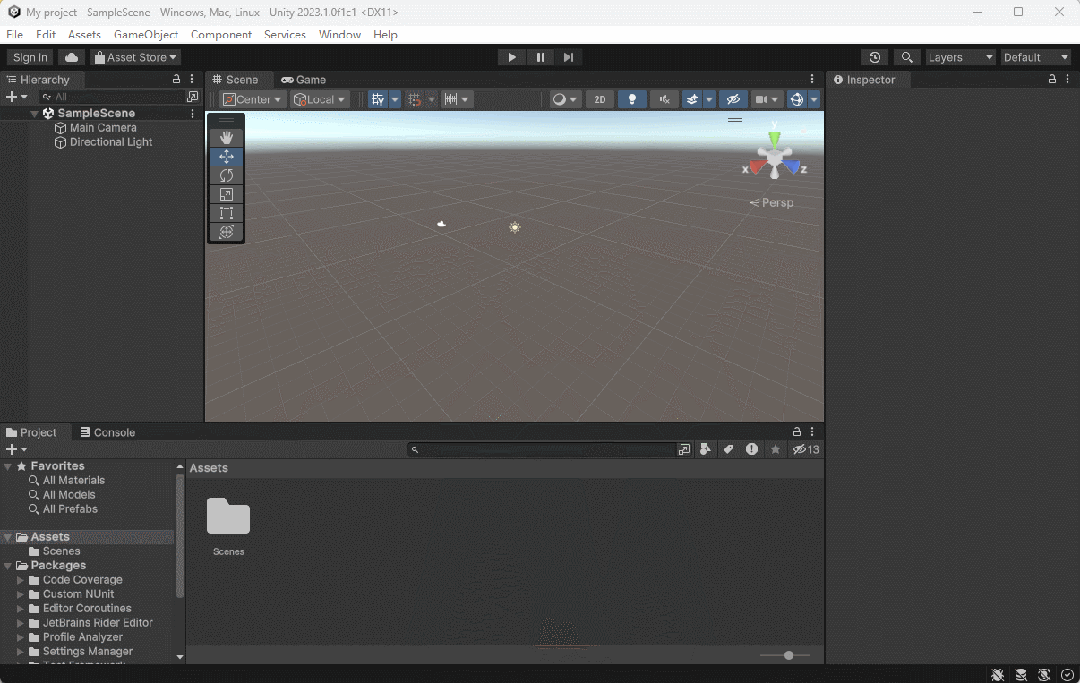Screen dimensions: 1080x683
Task: Click the Sign in button
Action: click(x=30, y=57)
